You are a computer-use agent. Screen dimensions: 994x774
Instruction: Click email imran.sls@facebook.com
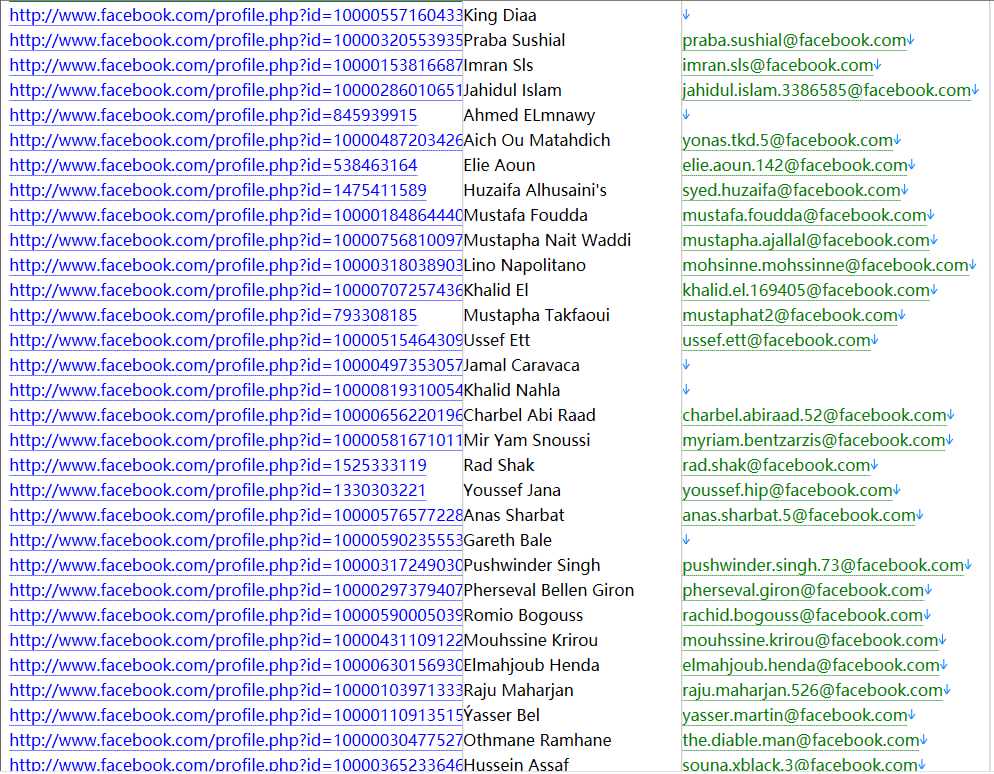(x=778, y=65)
